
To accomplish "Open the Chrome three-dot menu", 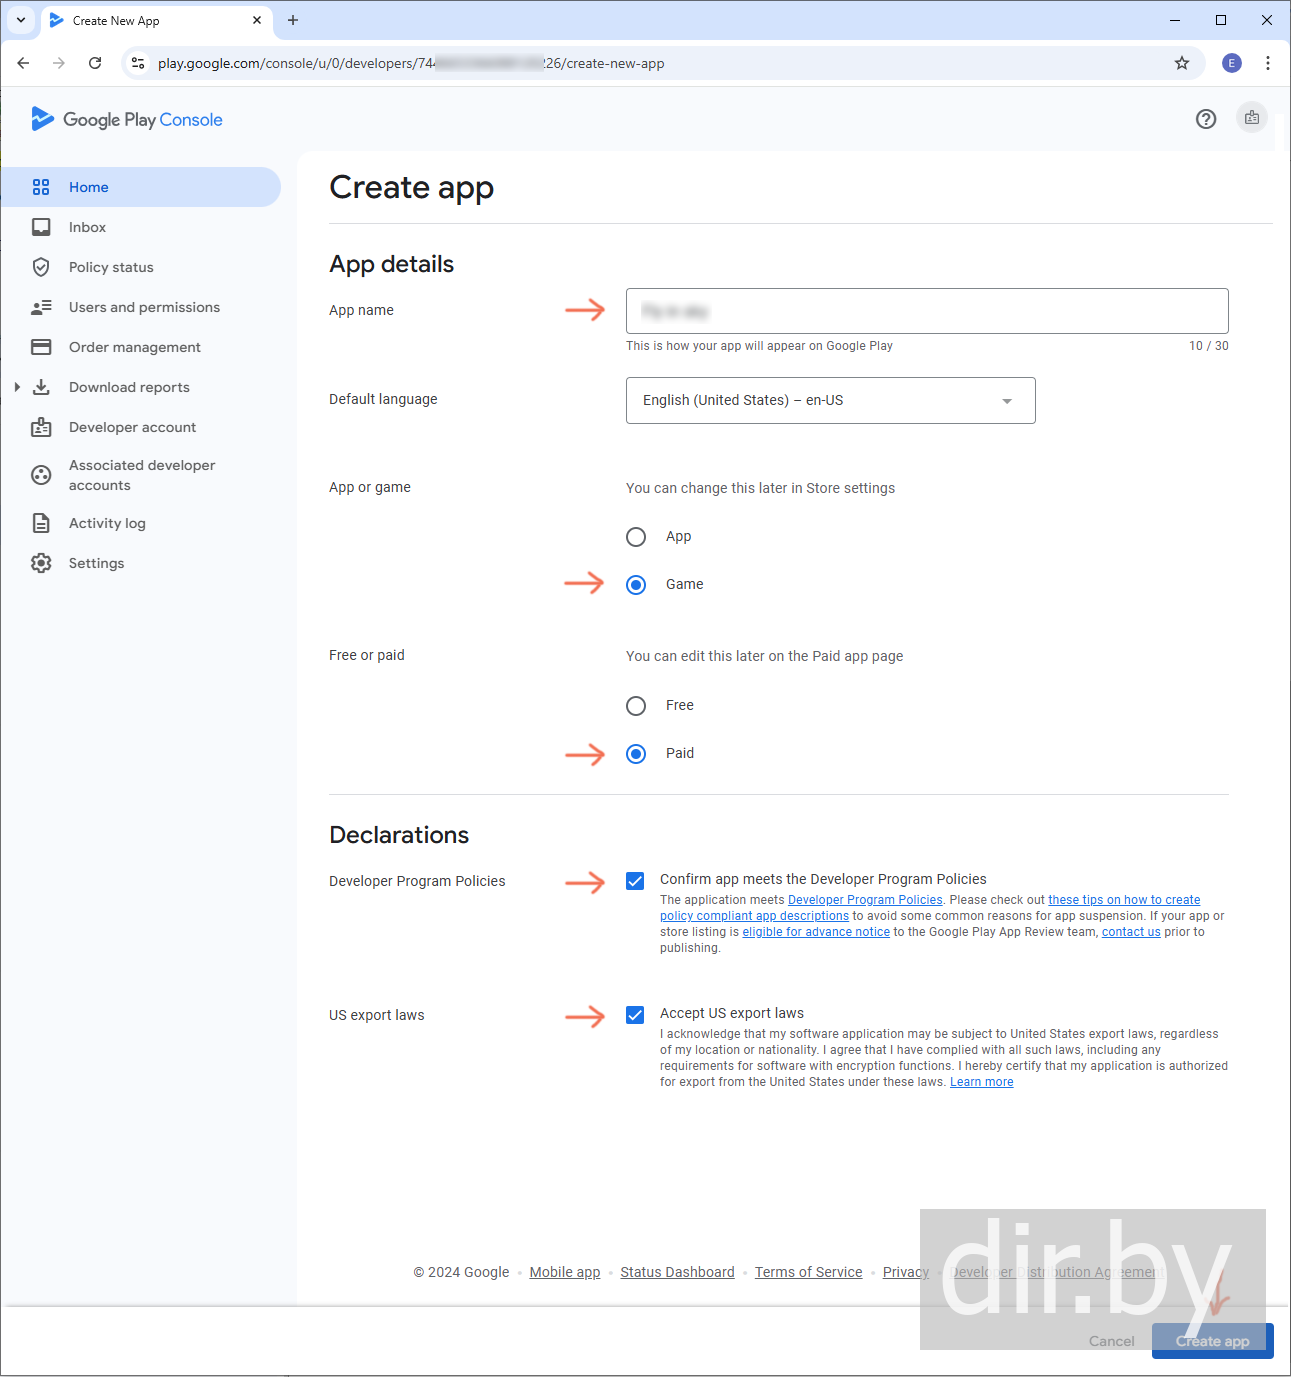I will (1268, 63).
